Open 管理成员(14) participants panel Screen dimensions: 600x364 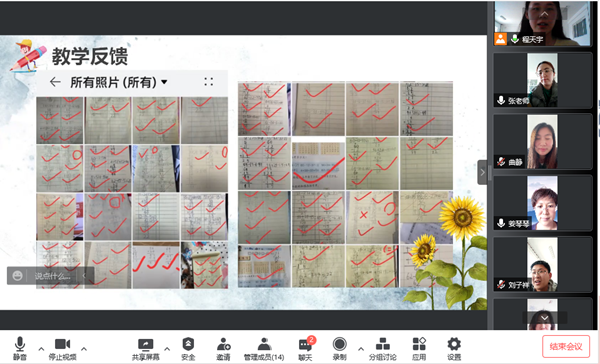(x=264, y=348)
